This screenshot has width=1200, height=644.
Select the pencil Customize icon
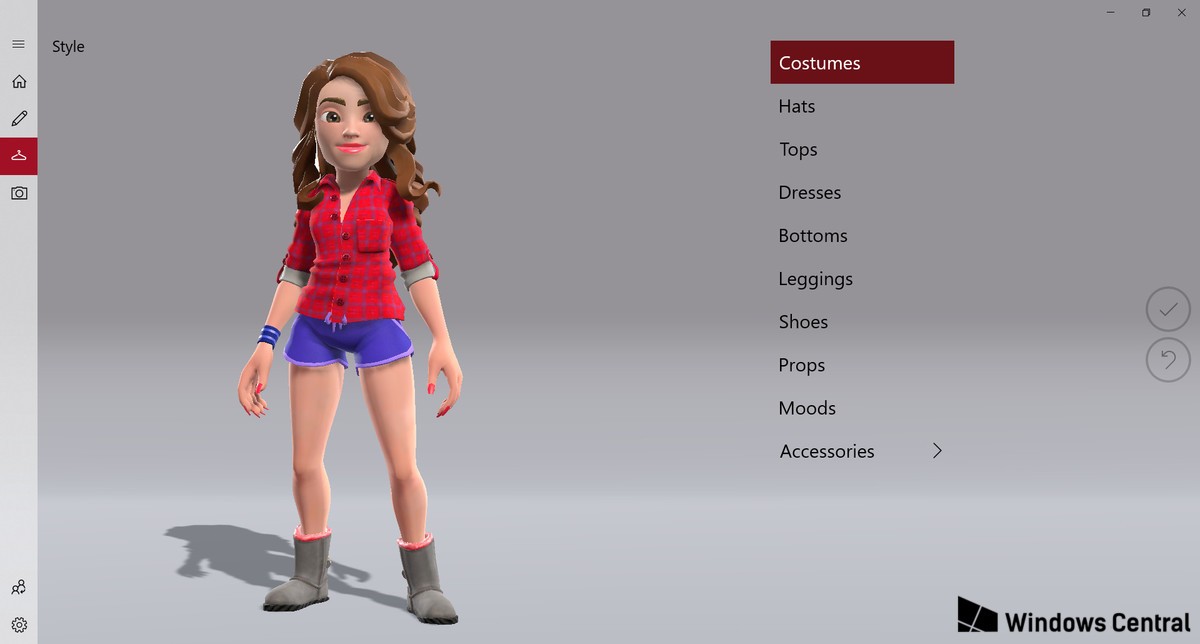(x=18, y=119)
